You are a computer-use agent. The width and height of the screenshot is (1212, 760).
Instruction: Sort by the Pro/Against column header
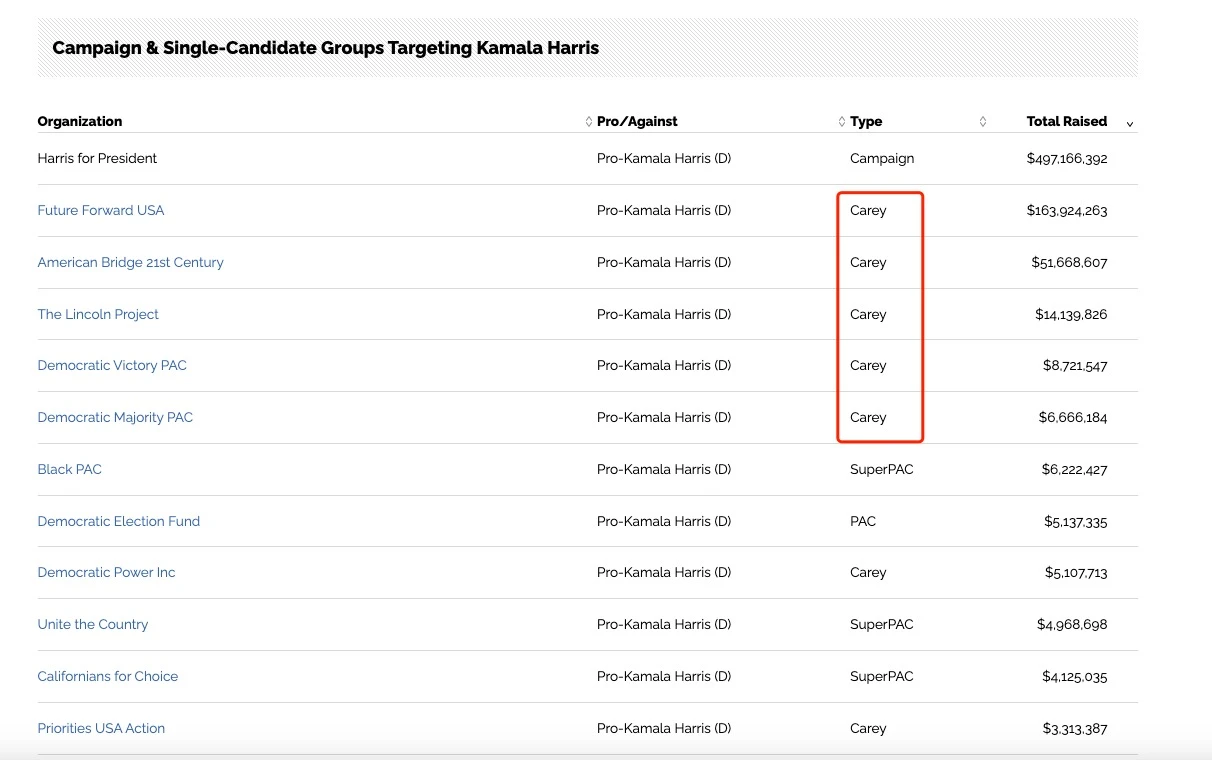click(x=637, y=122)
